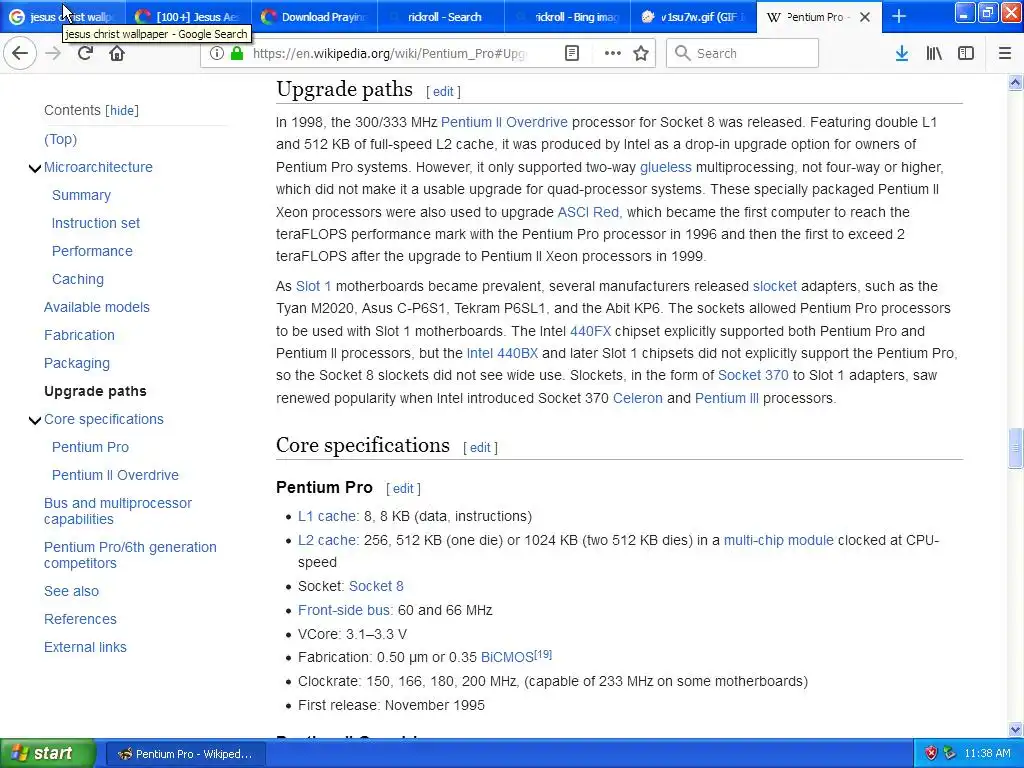Open the page actions three-dot menu
Viewport: 1024px width, 768px height.
[613, 54]
